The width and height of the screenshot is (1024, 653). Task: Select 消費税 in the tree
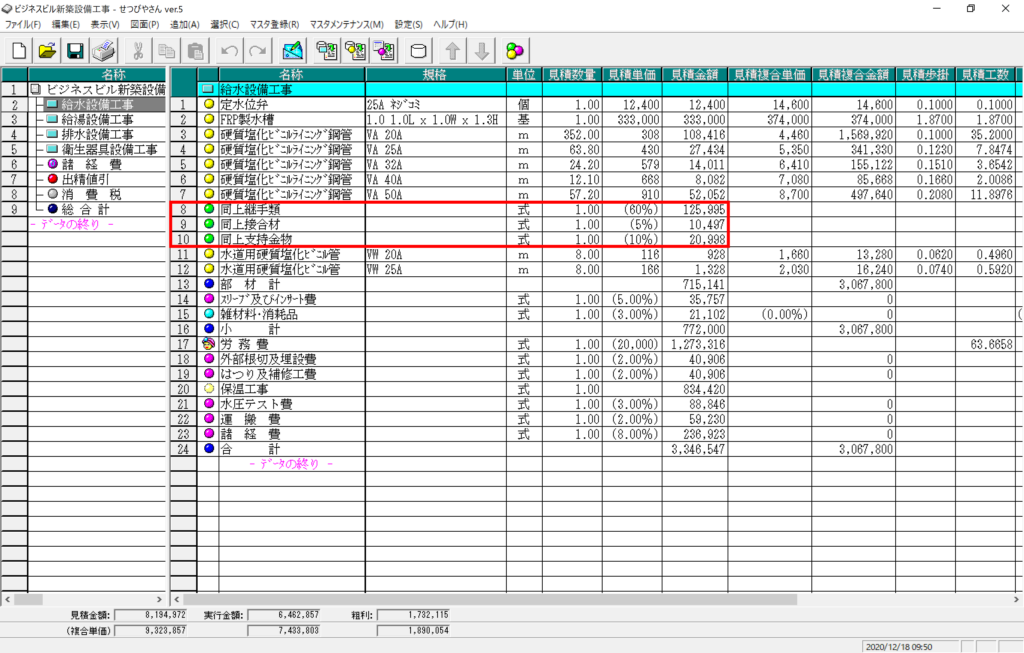click(91, 195)
